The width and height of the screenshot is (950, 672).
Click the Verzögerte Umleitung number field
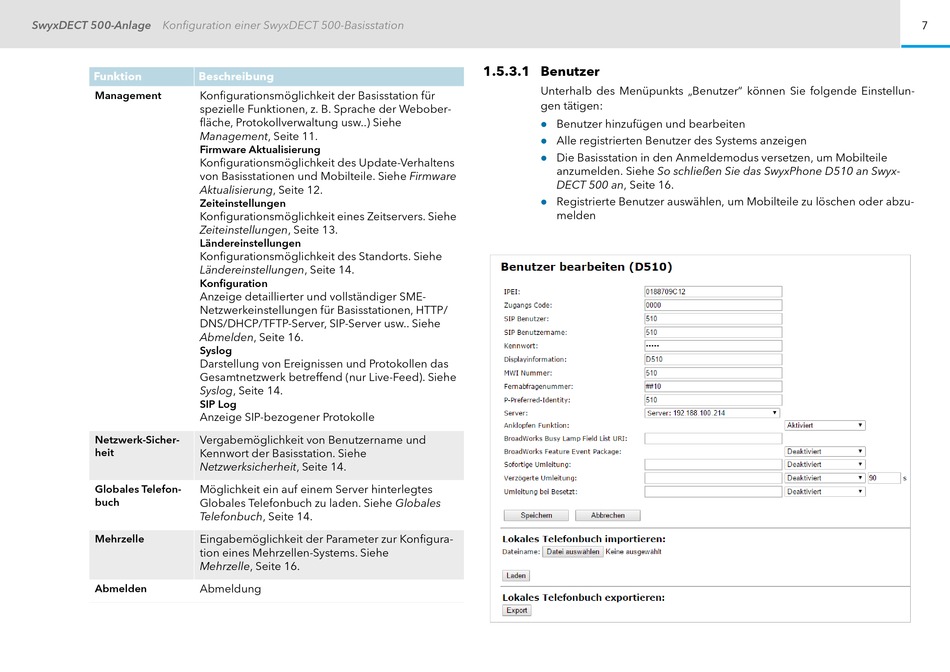713,478
